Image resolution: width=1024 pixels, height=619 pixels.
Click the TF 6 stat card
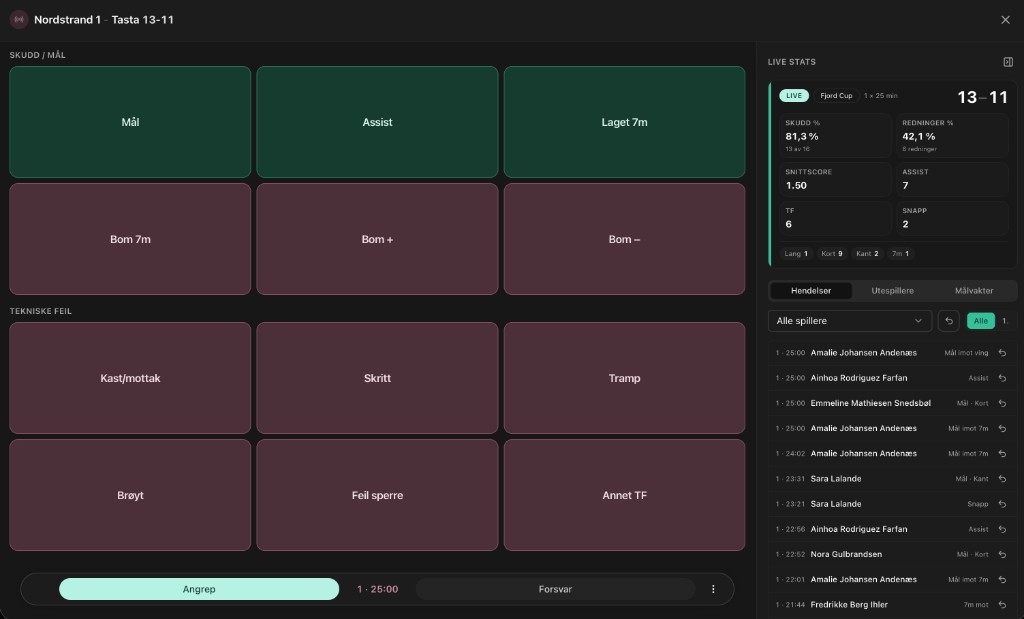[835, 217]
